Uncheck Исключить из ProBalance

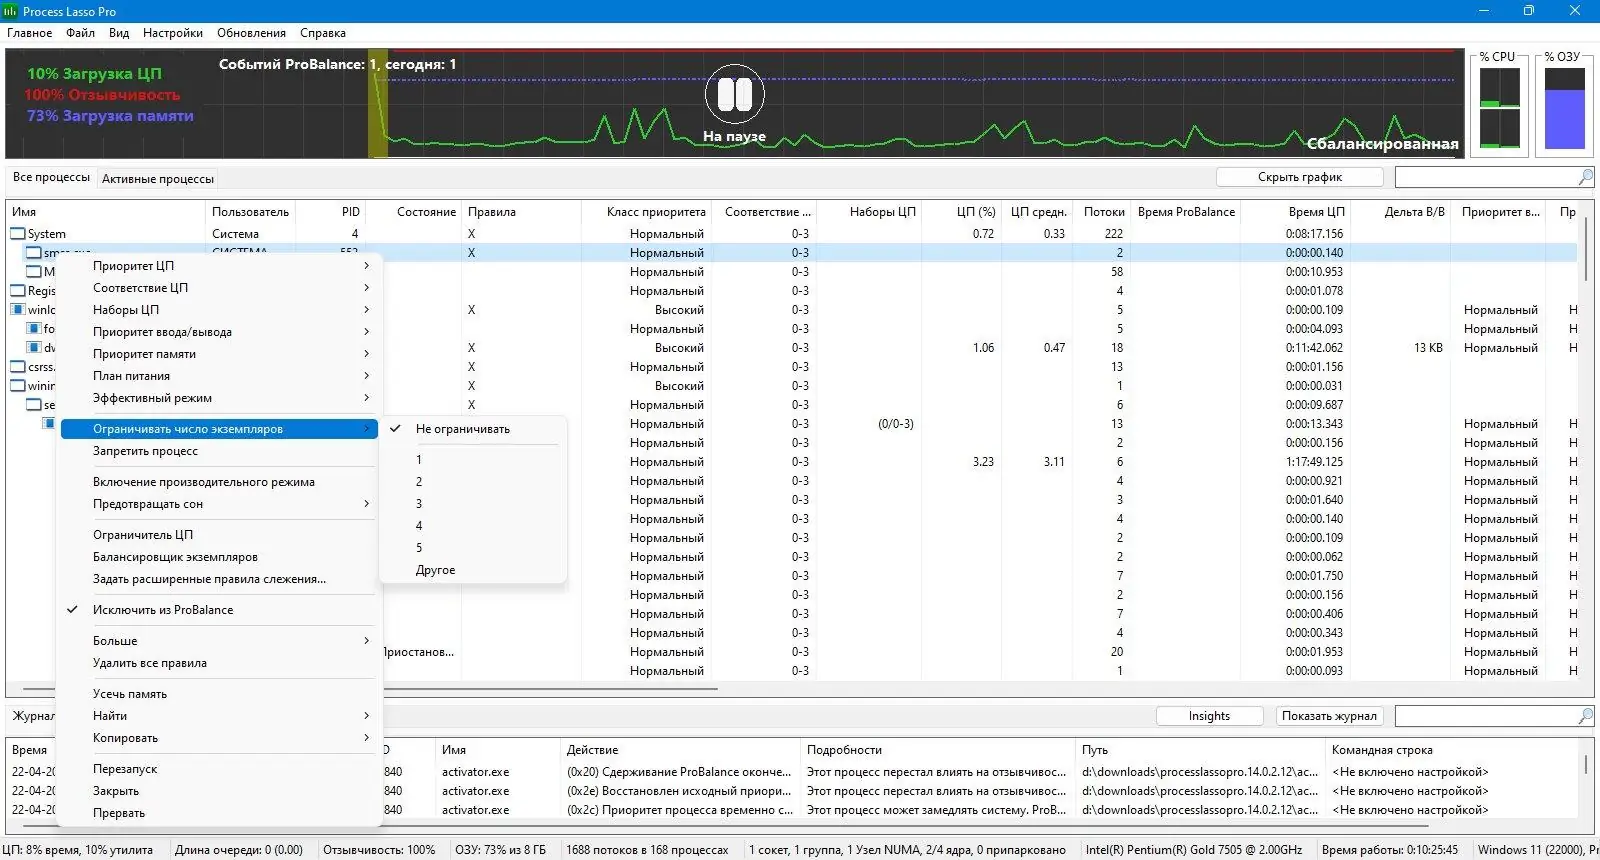click(219, 610)
